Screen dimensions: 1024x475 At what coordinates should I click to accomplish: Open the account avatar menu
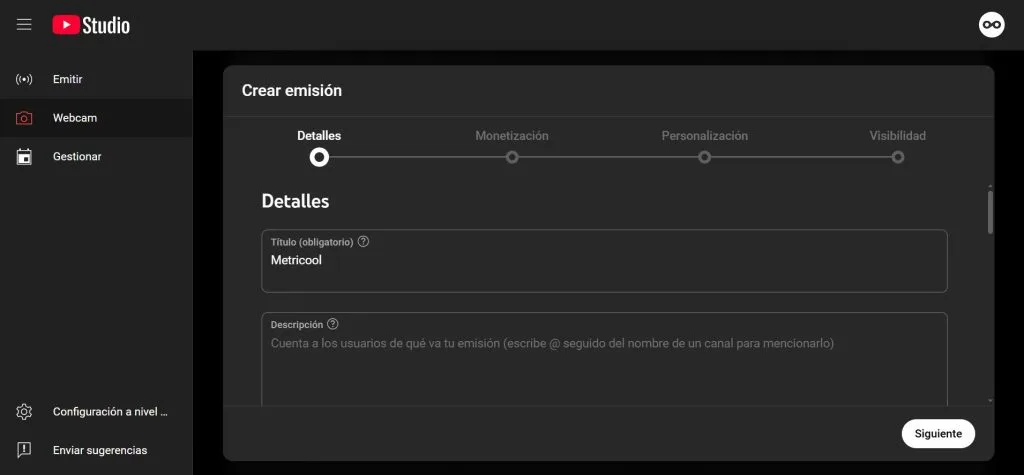tap(990, 25)
